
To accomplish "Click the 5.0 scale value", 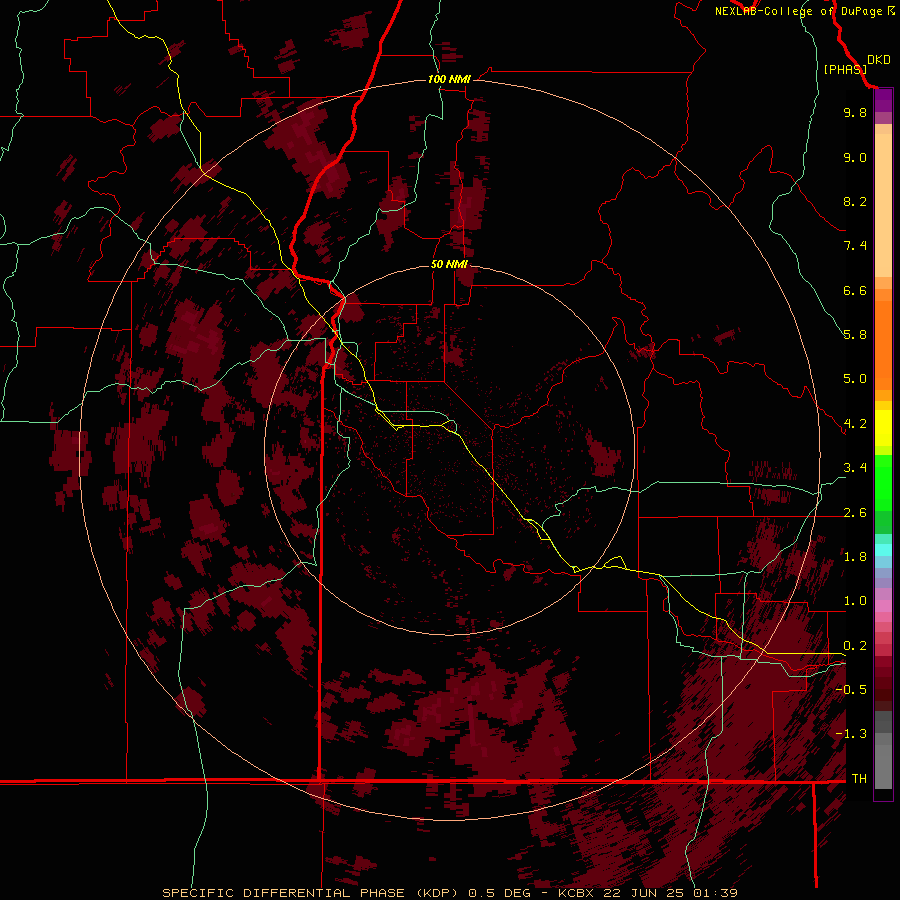I will click(x=855, y=379).
